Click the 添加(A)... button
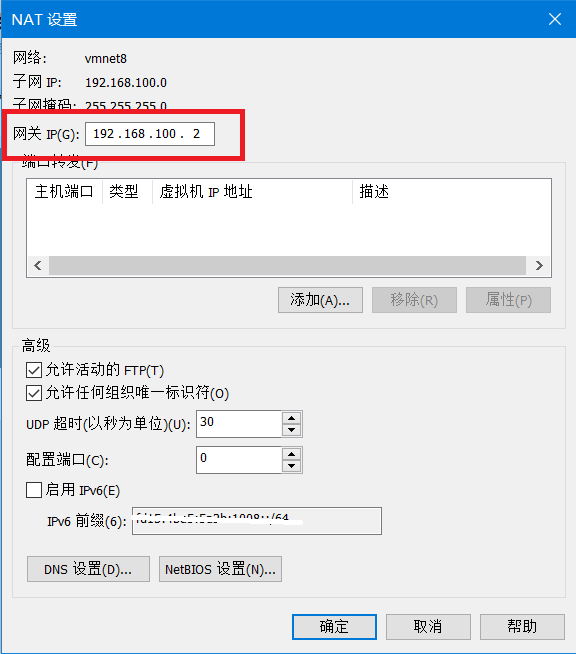 pyautogui.click(x=320, y=300)
